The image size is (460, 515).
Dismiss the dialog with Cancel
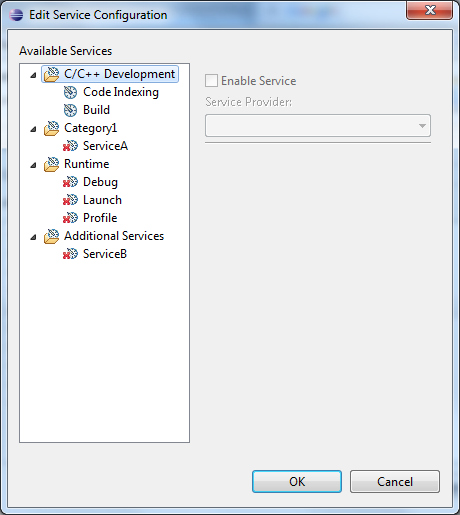(x=395, y=481)
